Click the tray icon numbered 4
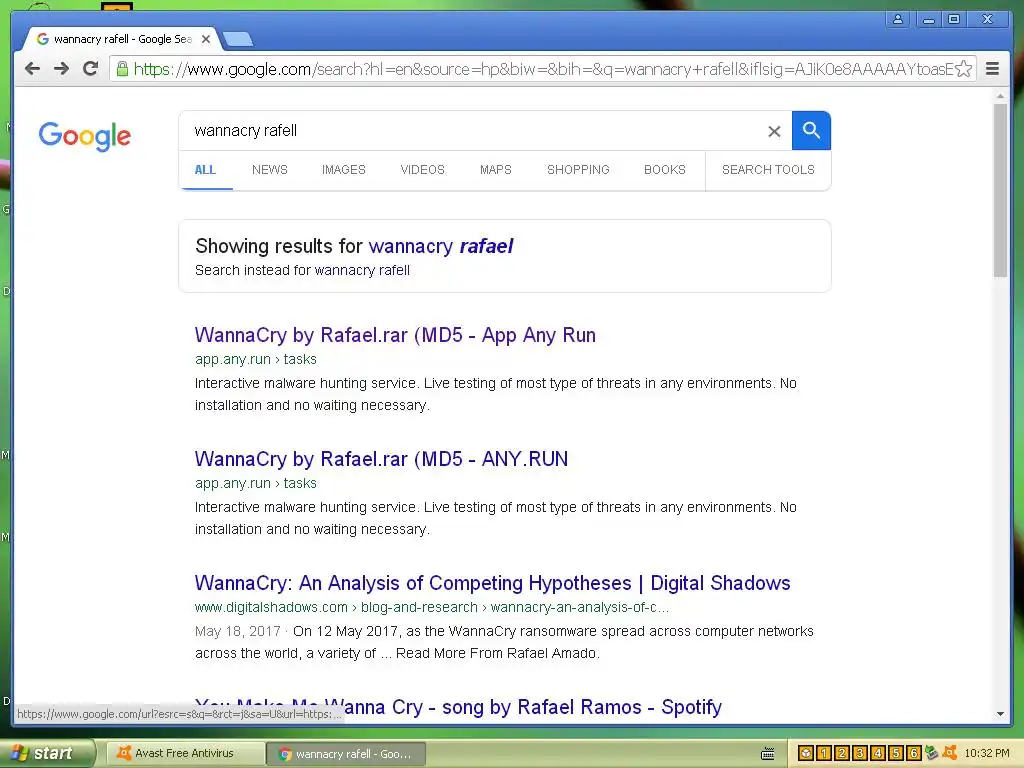The height and width of the screenshot is (768, 1024). 878,753
